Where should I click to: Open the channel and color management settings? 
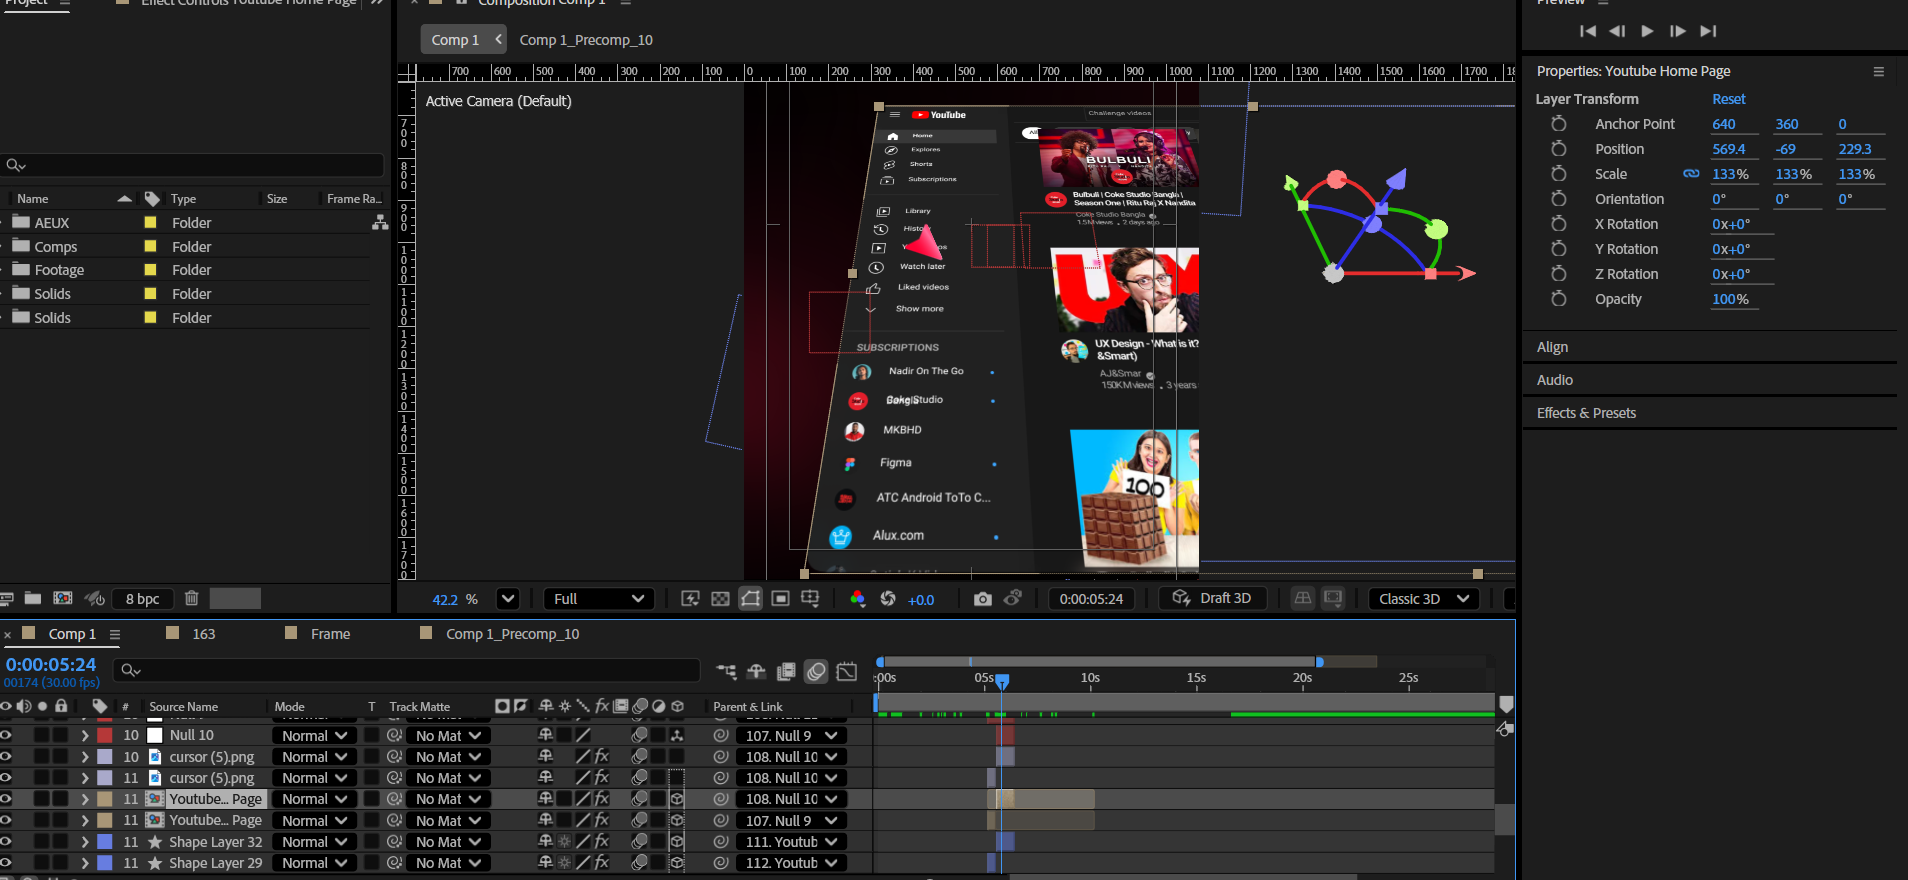857,599
